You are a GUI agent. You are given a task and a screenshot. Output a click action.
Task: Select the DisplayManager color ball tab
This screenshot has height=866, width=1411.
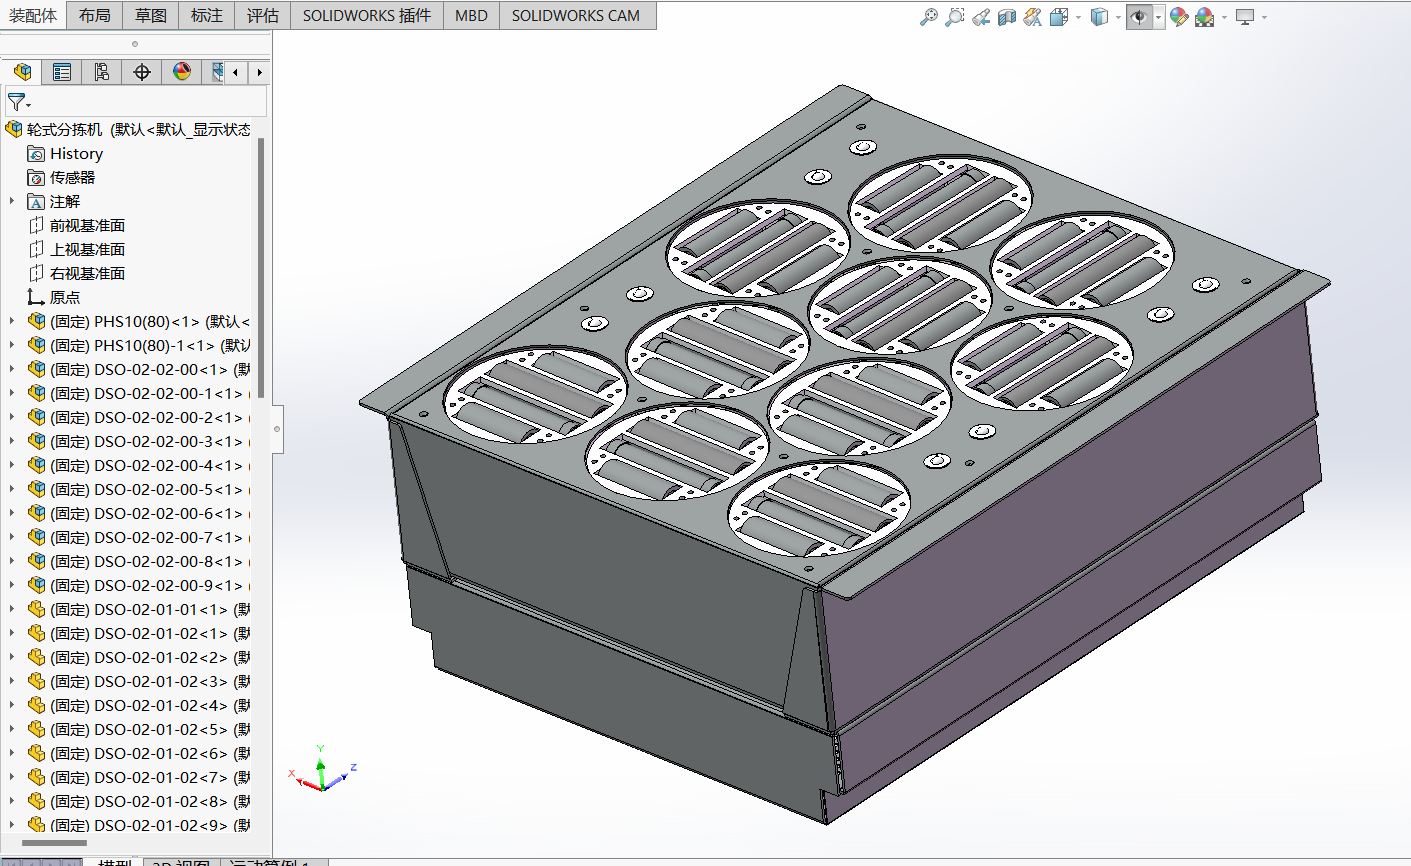(182, 72)
